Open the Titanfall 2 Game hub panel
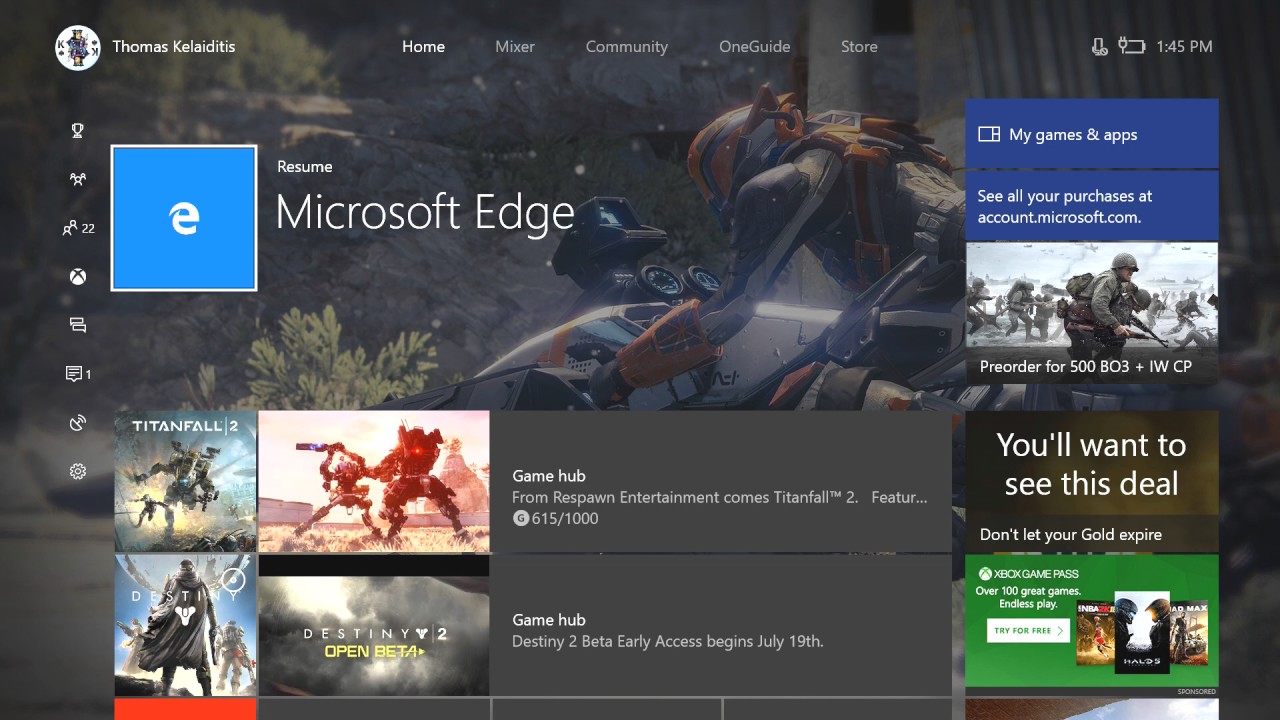Screen dimensions: 1280x720 721,480
